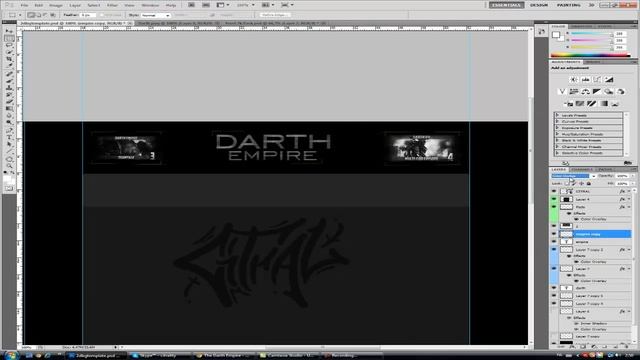Add a Color Balance adjustment

point(585,91)
